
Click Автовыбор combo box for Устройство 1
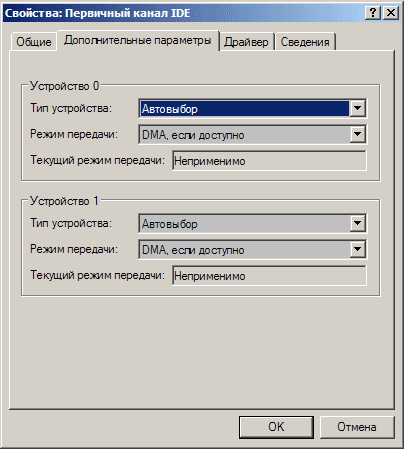252,223
